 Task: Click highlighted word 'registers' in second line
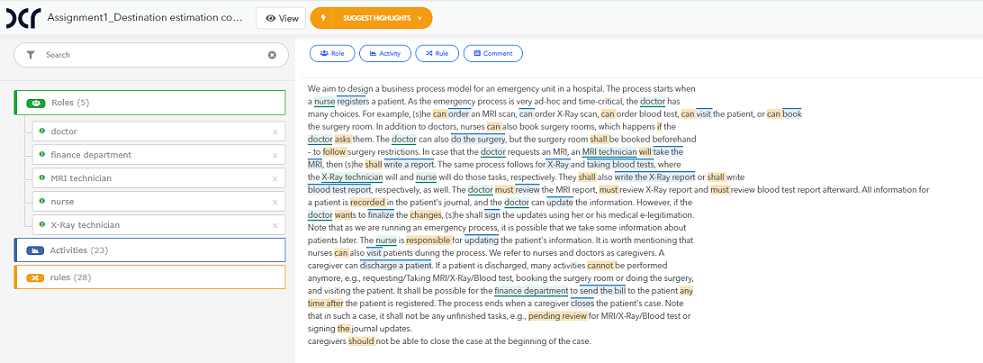[354, 101]
